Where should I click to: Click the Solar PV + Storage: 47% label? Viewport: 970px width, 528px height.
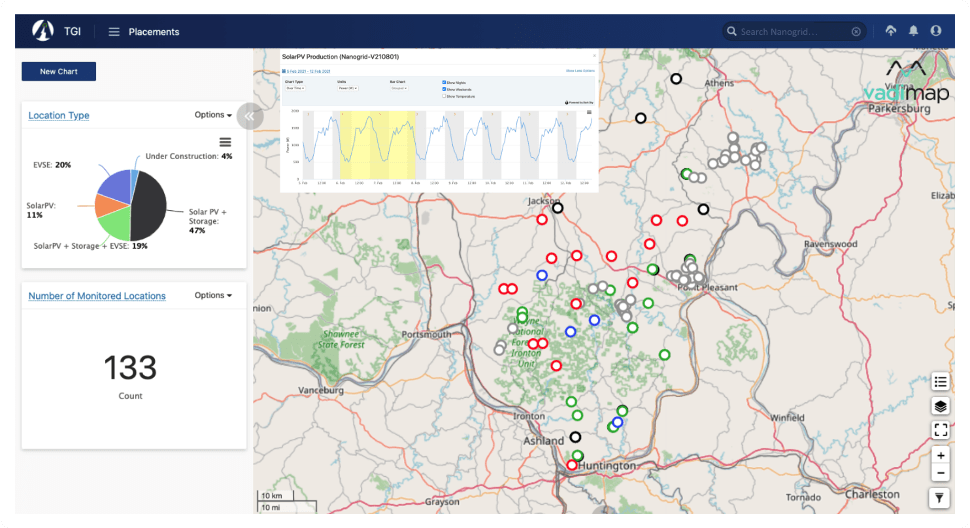[208, 221]
